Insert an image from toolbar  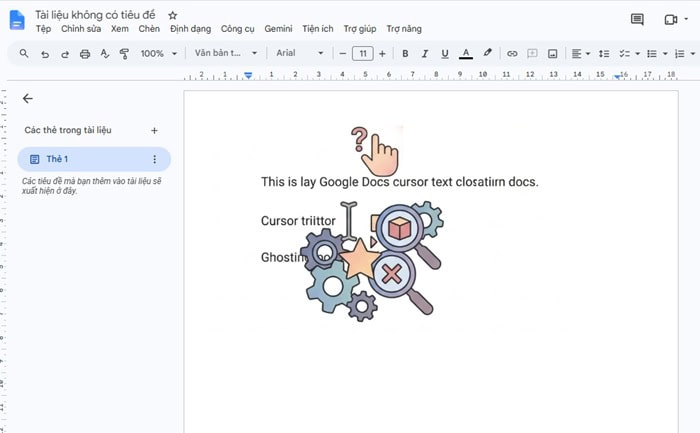point(553,54)
